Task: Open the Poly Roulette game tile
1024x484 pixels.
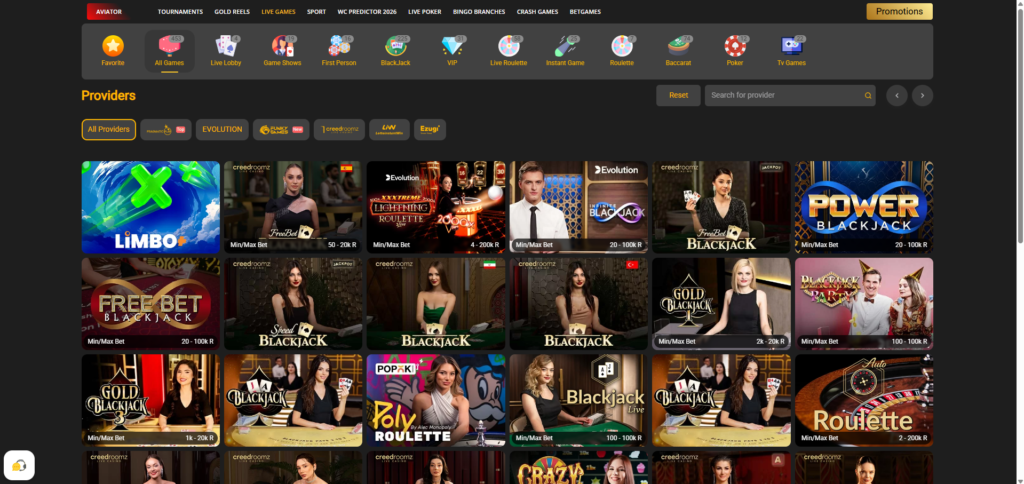Action: [436, 400]
